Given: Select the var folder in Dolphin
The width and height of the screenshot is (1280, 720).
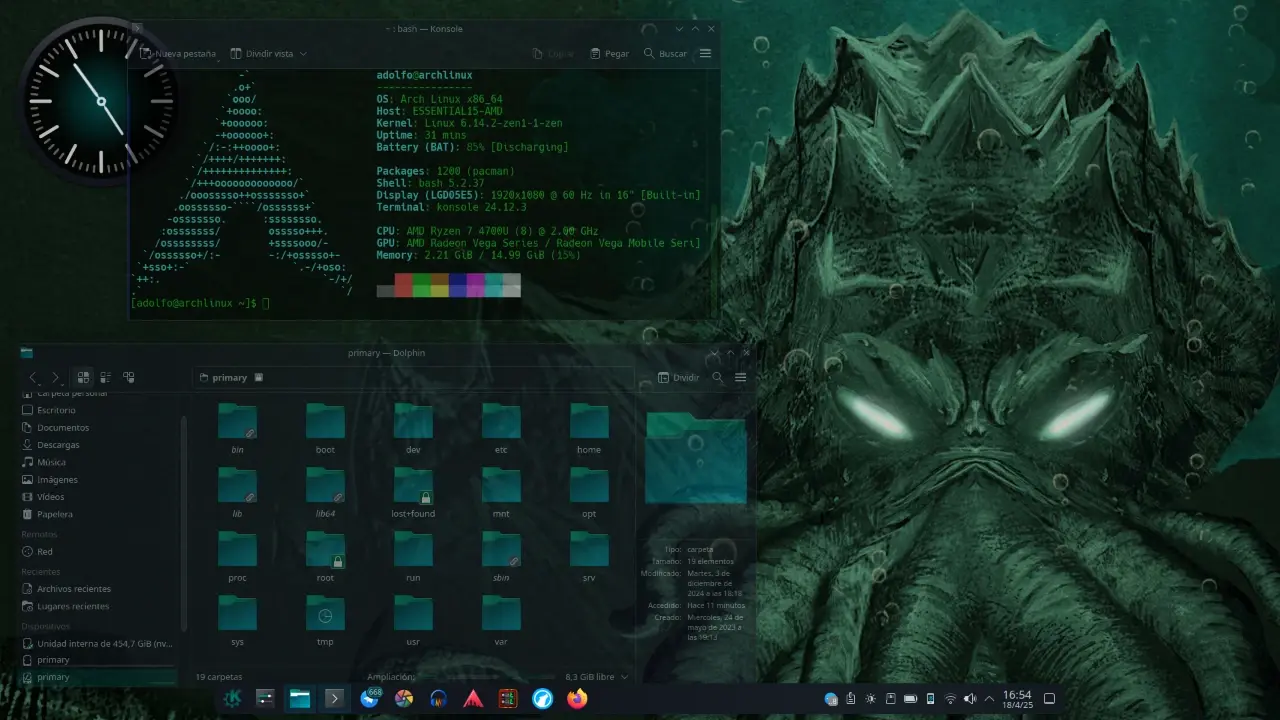Looking at the screenshot, I should (x=501, y=621).
